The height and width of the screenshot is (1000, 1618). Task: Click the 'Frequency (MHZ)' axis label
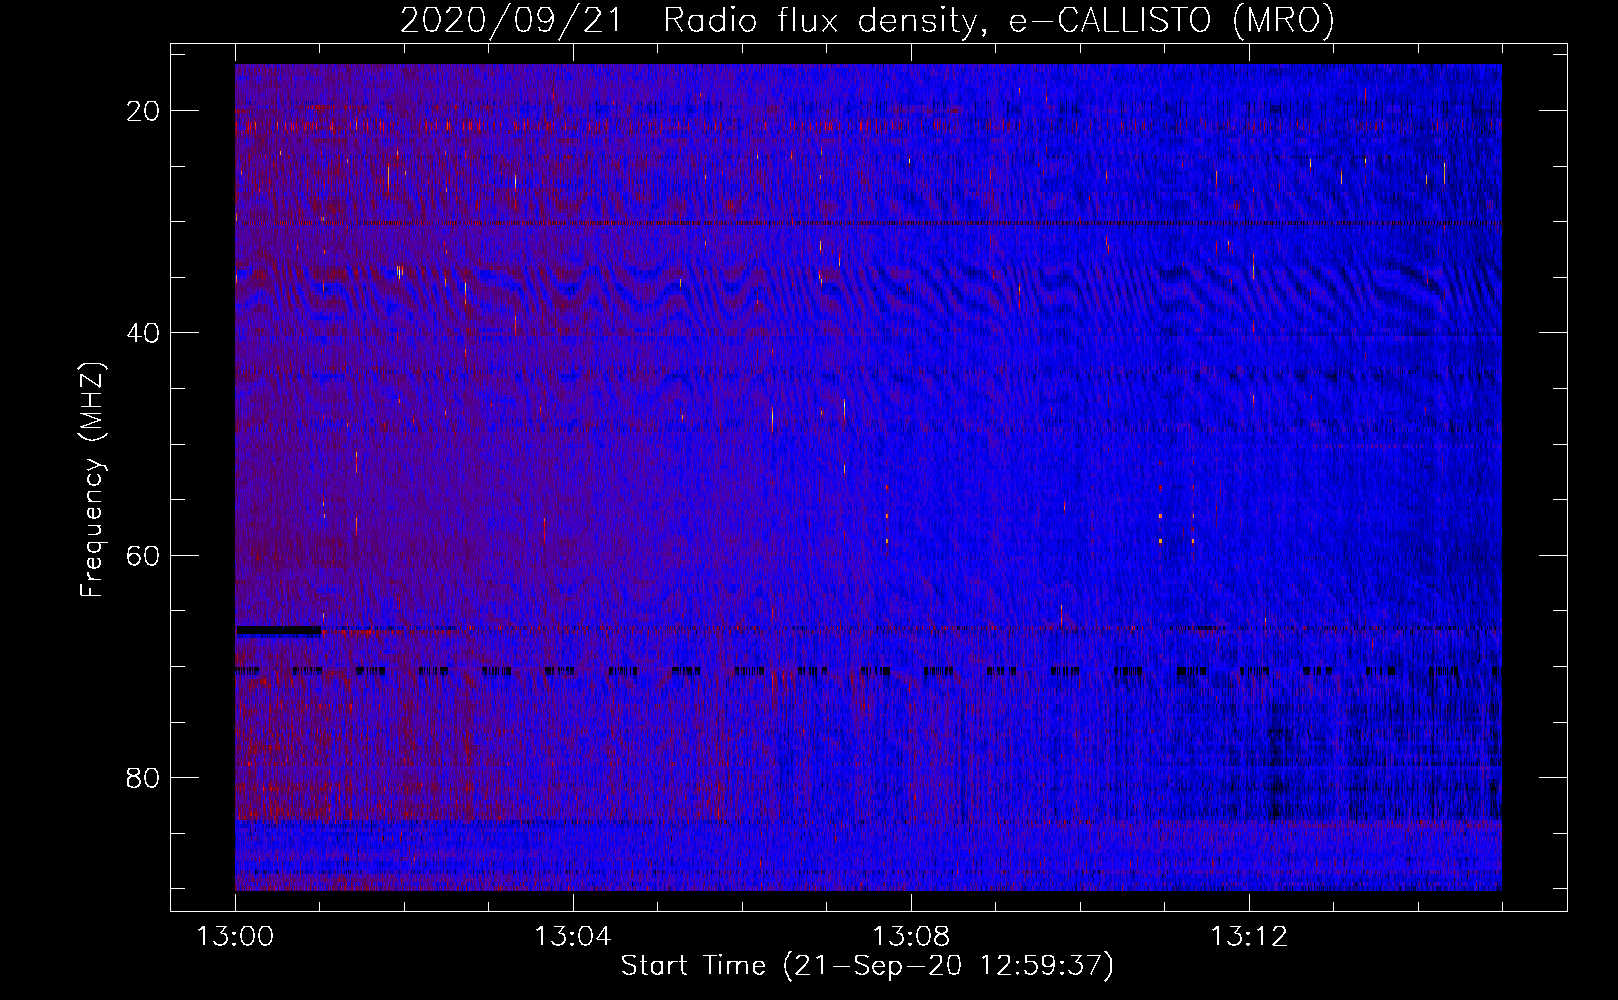91,480
